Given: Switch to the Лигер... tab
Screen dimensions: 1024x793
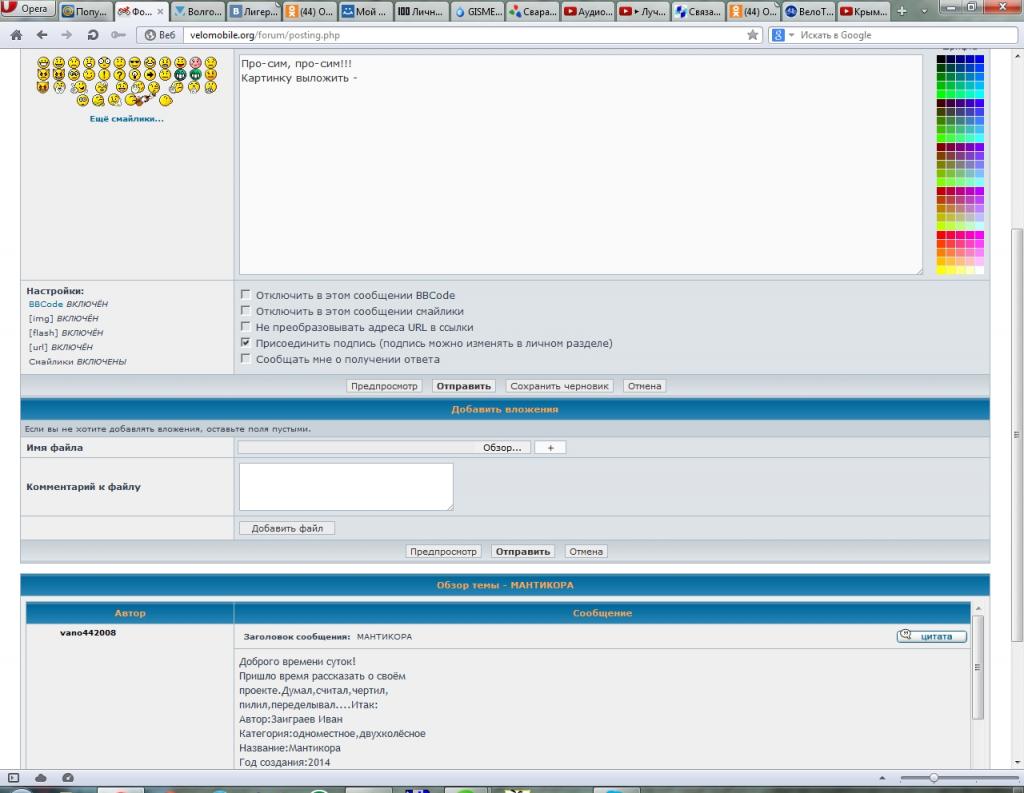Looking at the screenshot, I should click(x=254, y=11).
